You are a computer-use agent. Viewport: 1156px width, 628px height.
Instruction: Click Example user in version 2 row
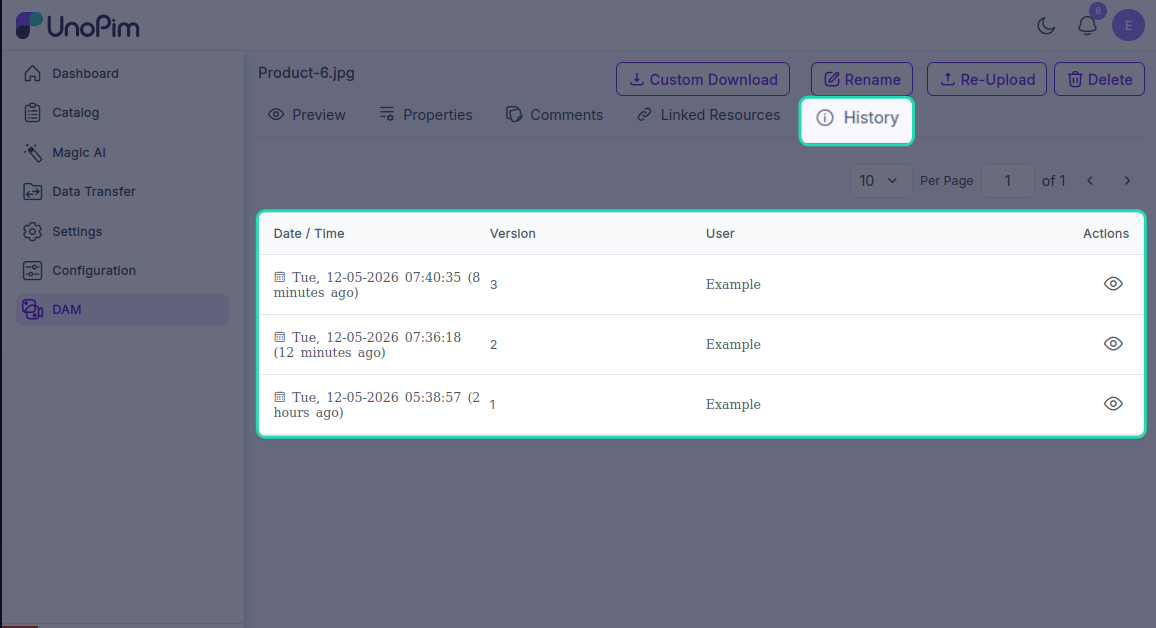[733, 344]
